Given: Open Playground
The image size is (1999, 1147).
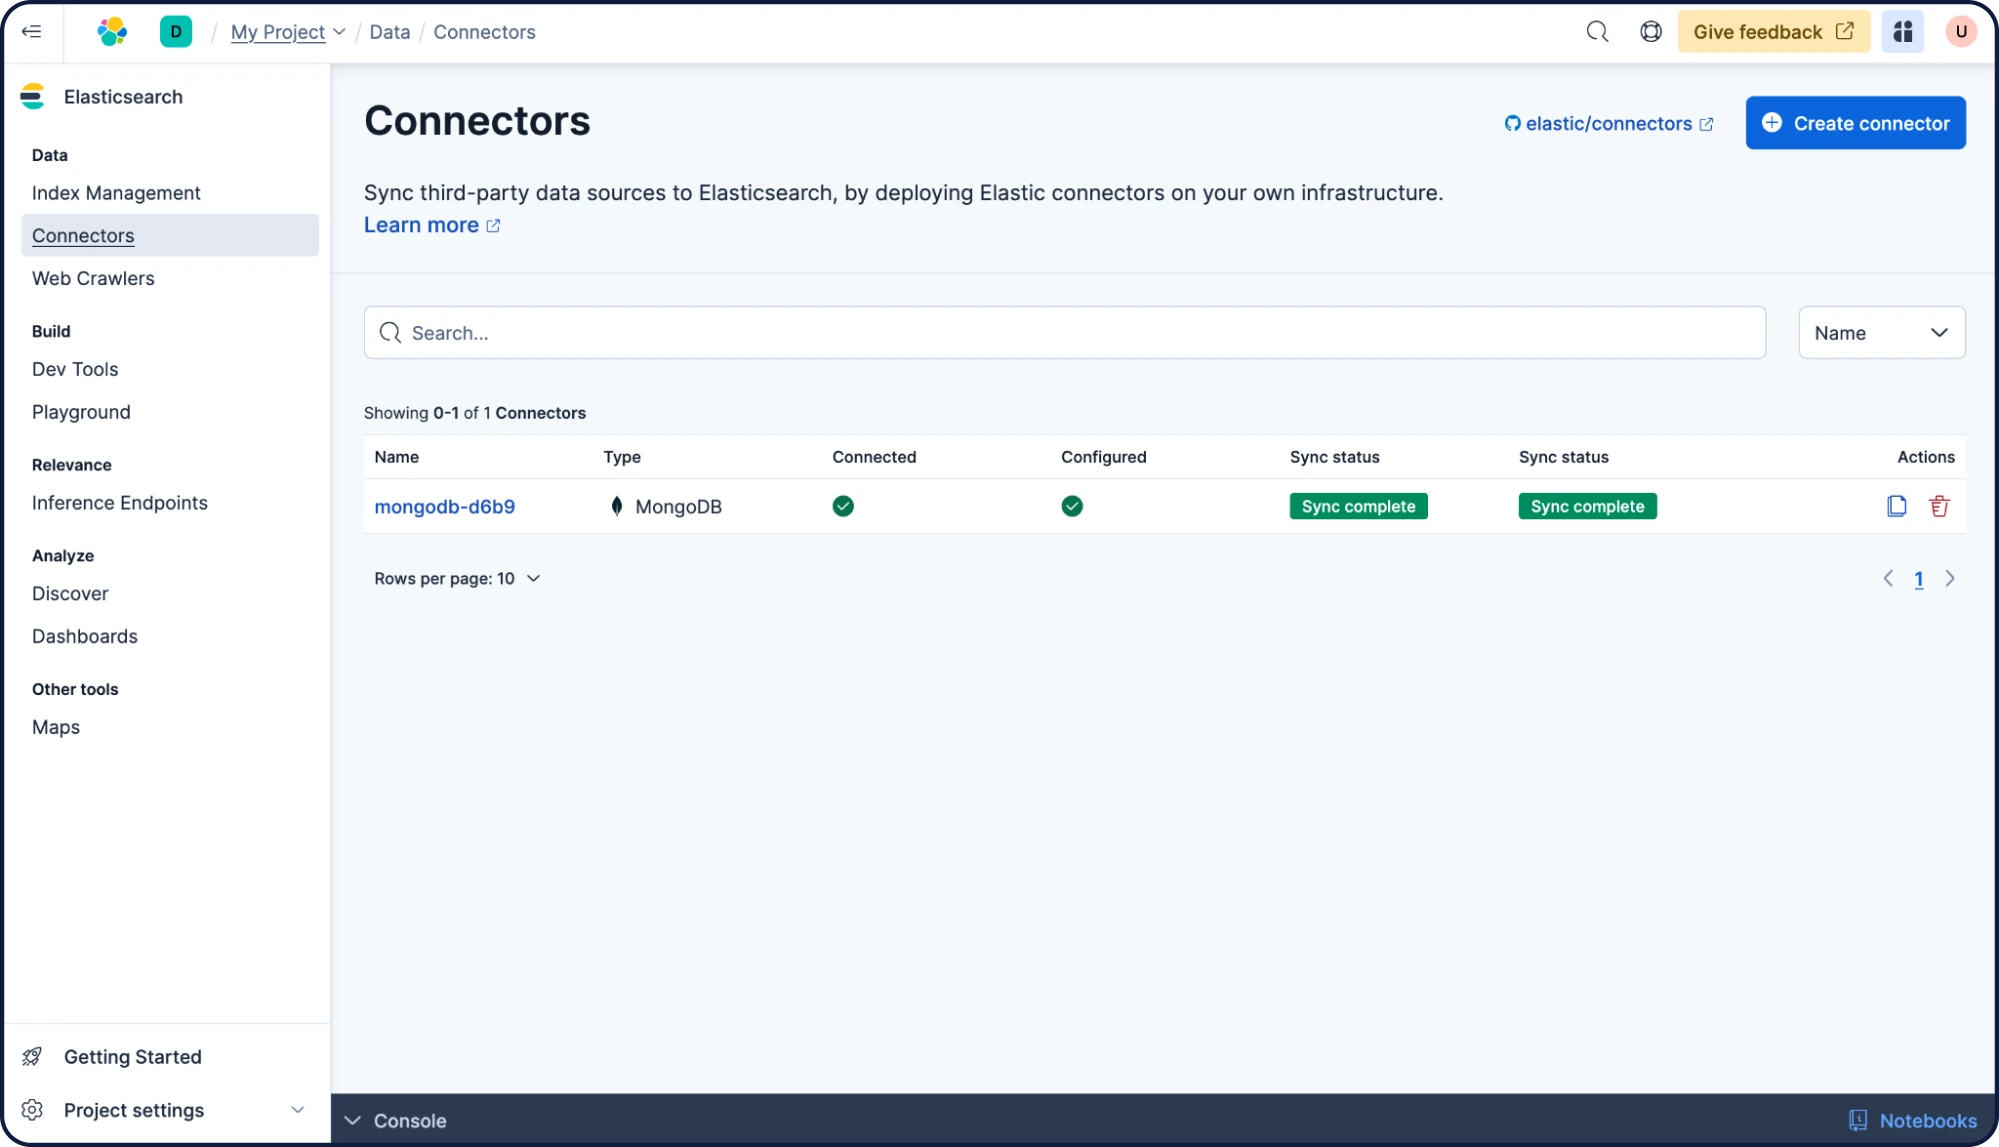Looking at the screenshot, I should click(81, 412).
